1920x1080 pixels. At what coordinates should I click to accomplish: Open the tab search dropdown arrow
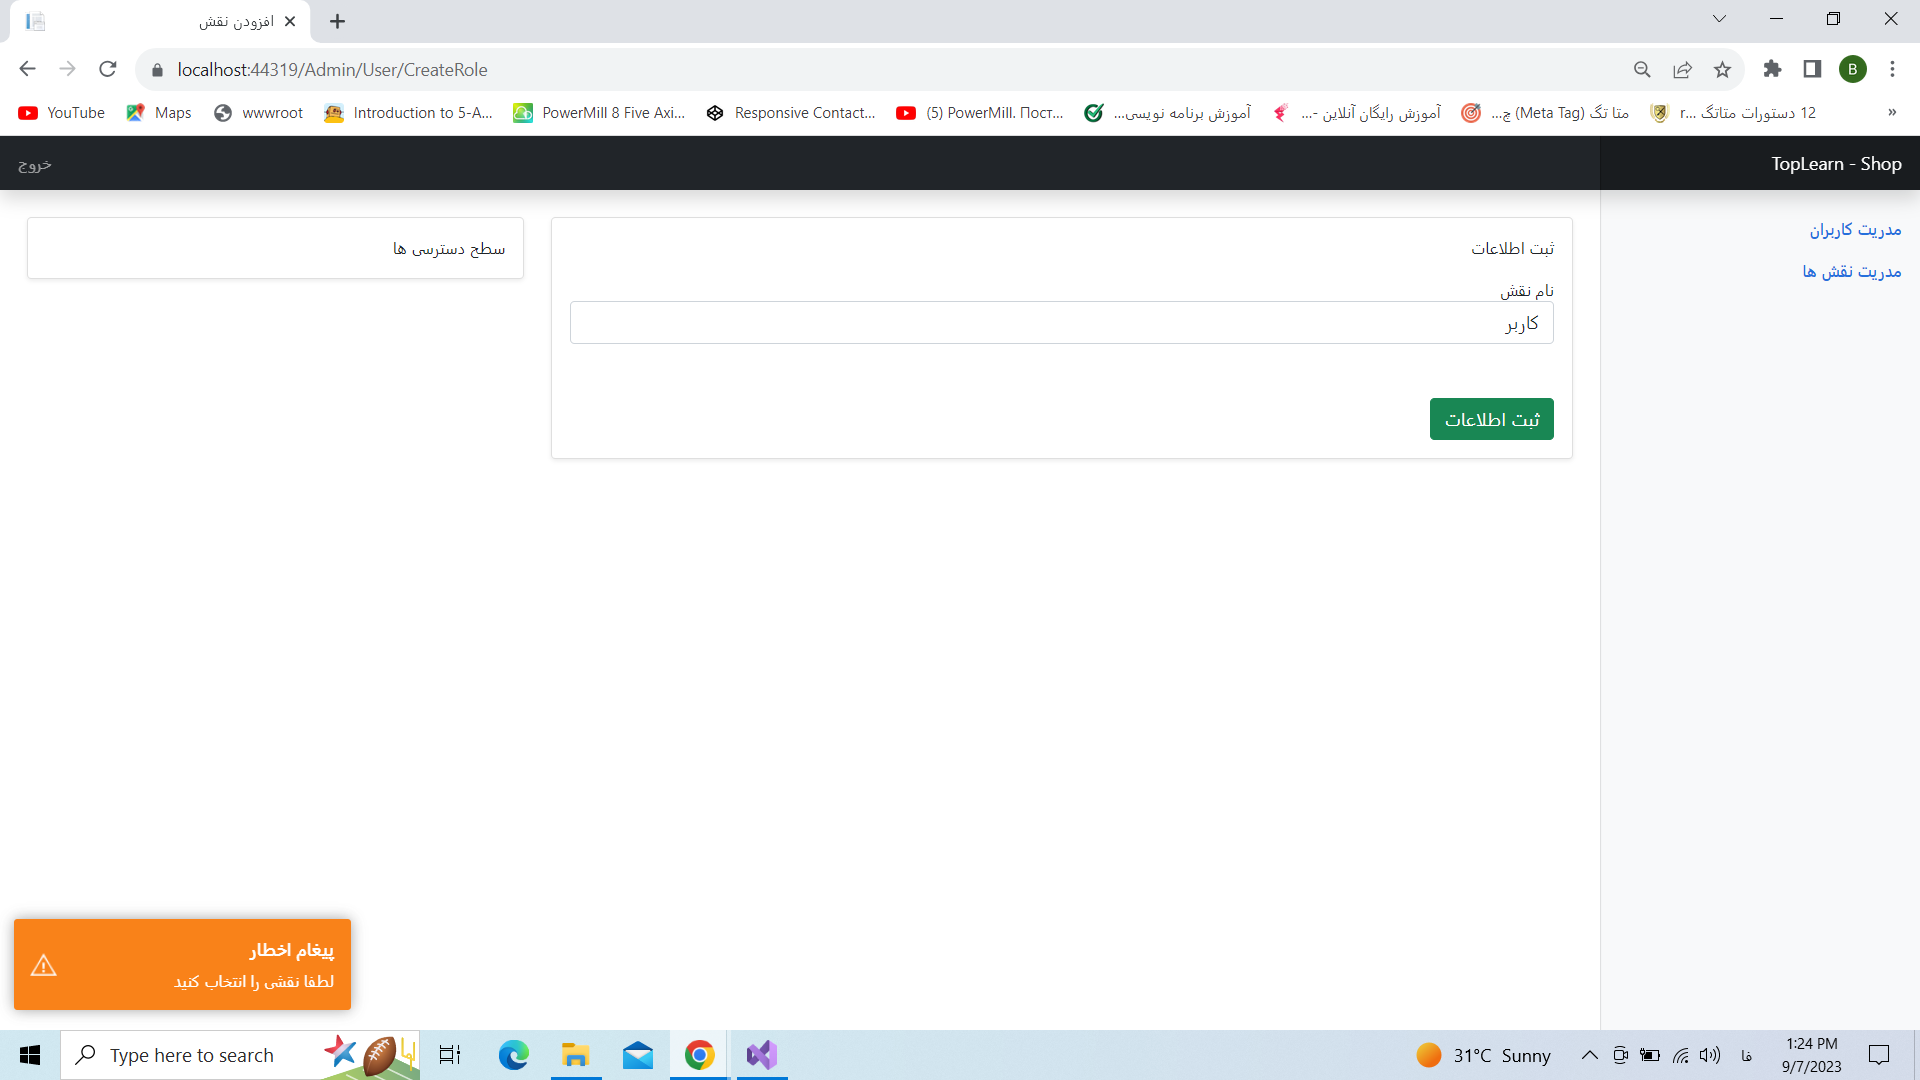1719,19
